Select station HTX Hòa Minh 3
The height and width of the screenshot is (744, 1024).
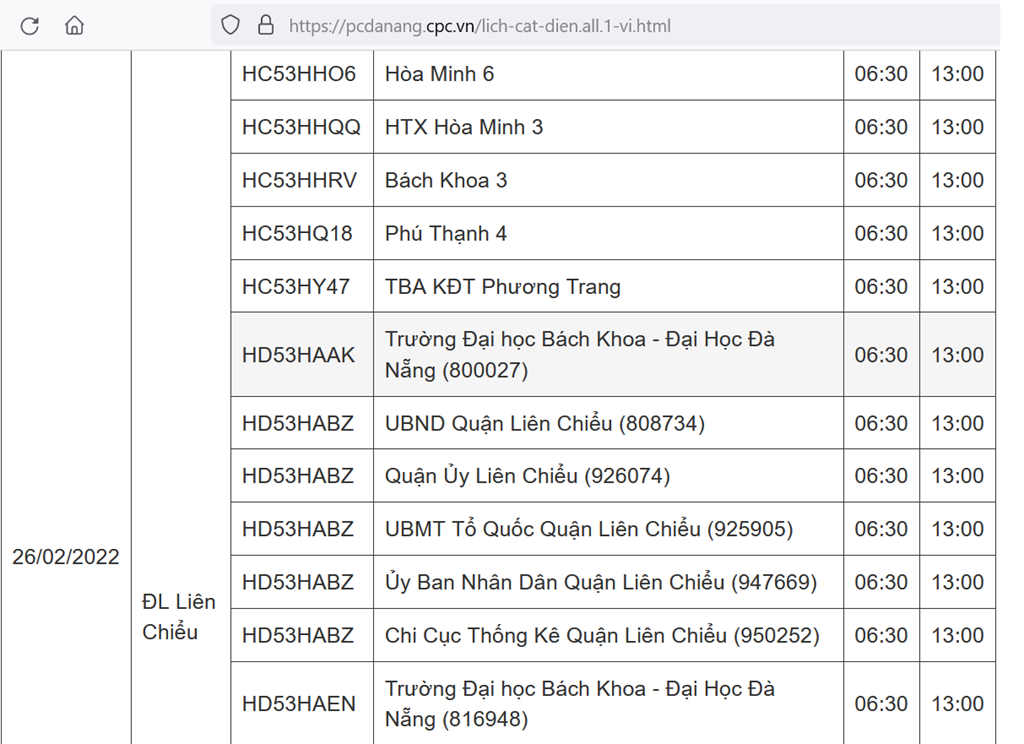(464, 127)
